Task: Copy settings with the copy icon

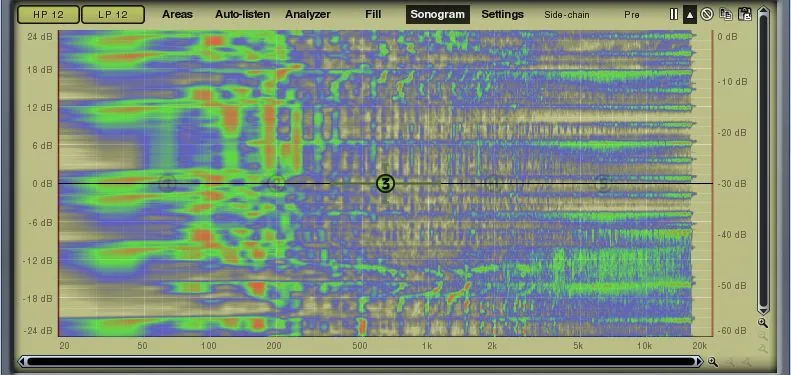Action: coord(726,14)
